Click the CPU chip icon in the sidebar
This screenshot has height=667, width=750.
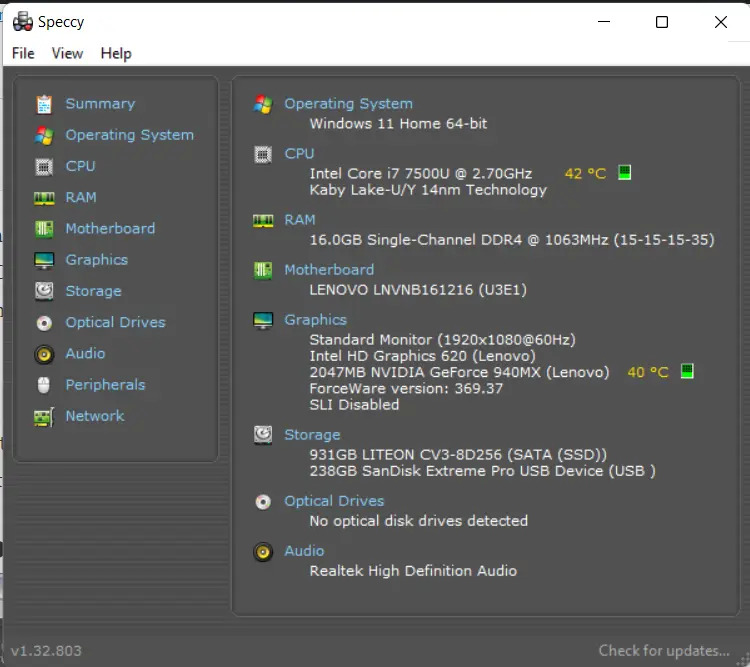pos(44,167)
